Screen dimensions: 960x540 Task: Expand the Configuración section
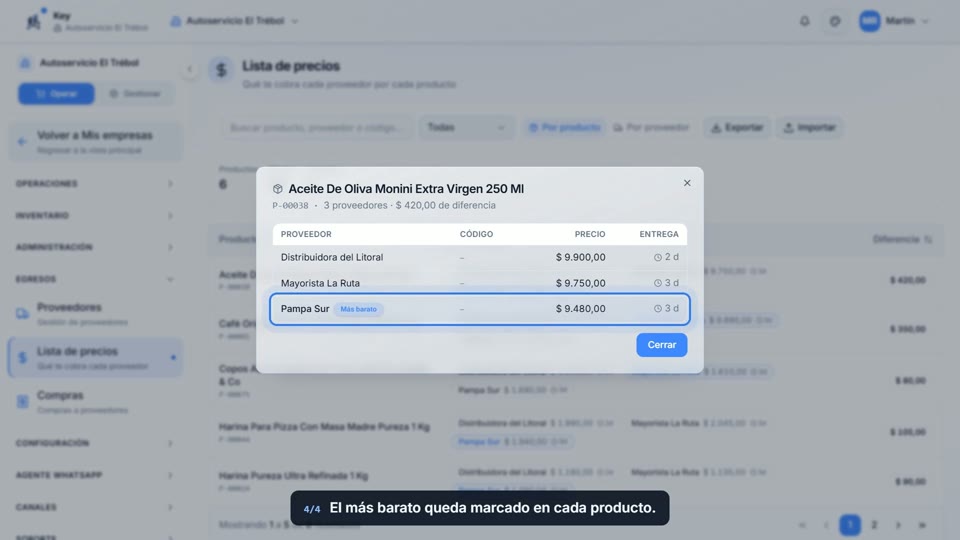94,443
